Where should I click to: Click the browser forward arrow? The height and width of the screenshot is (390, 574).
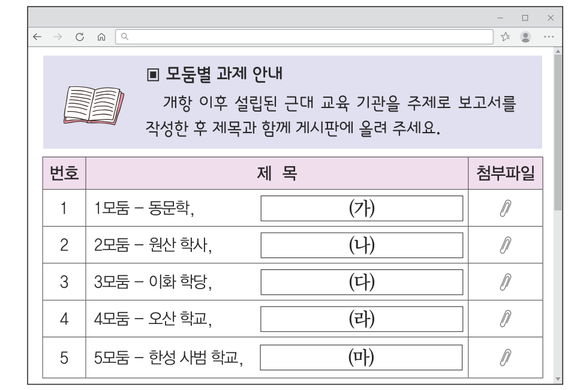(x=57, y=37)
